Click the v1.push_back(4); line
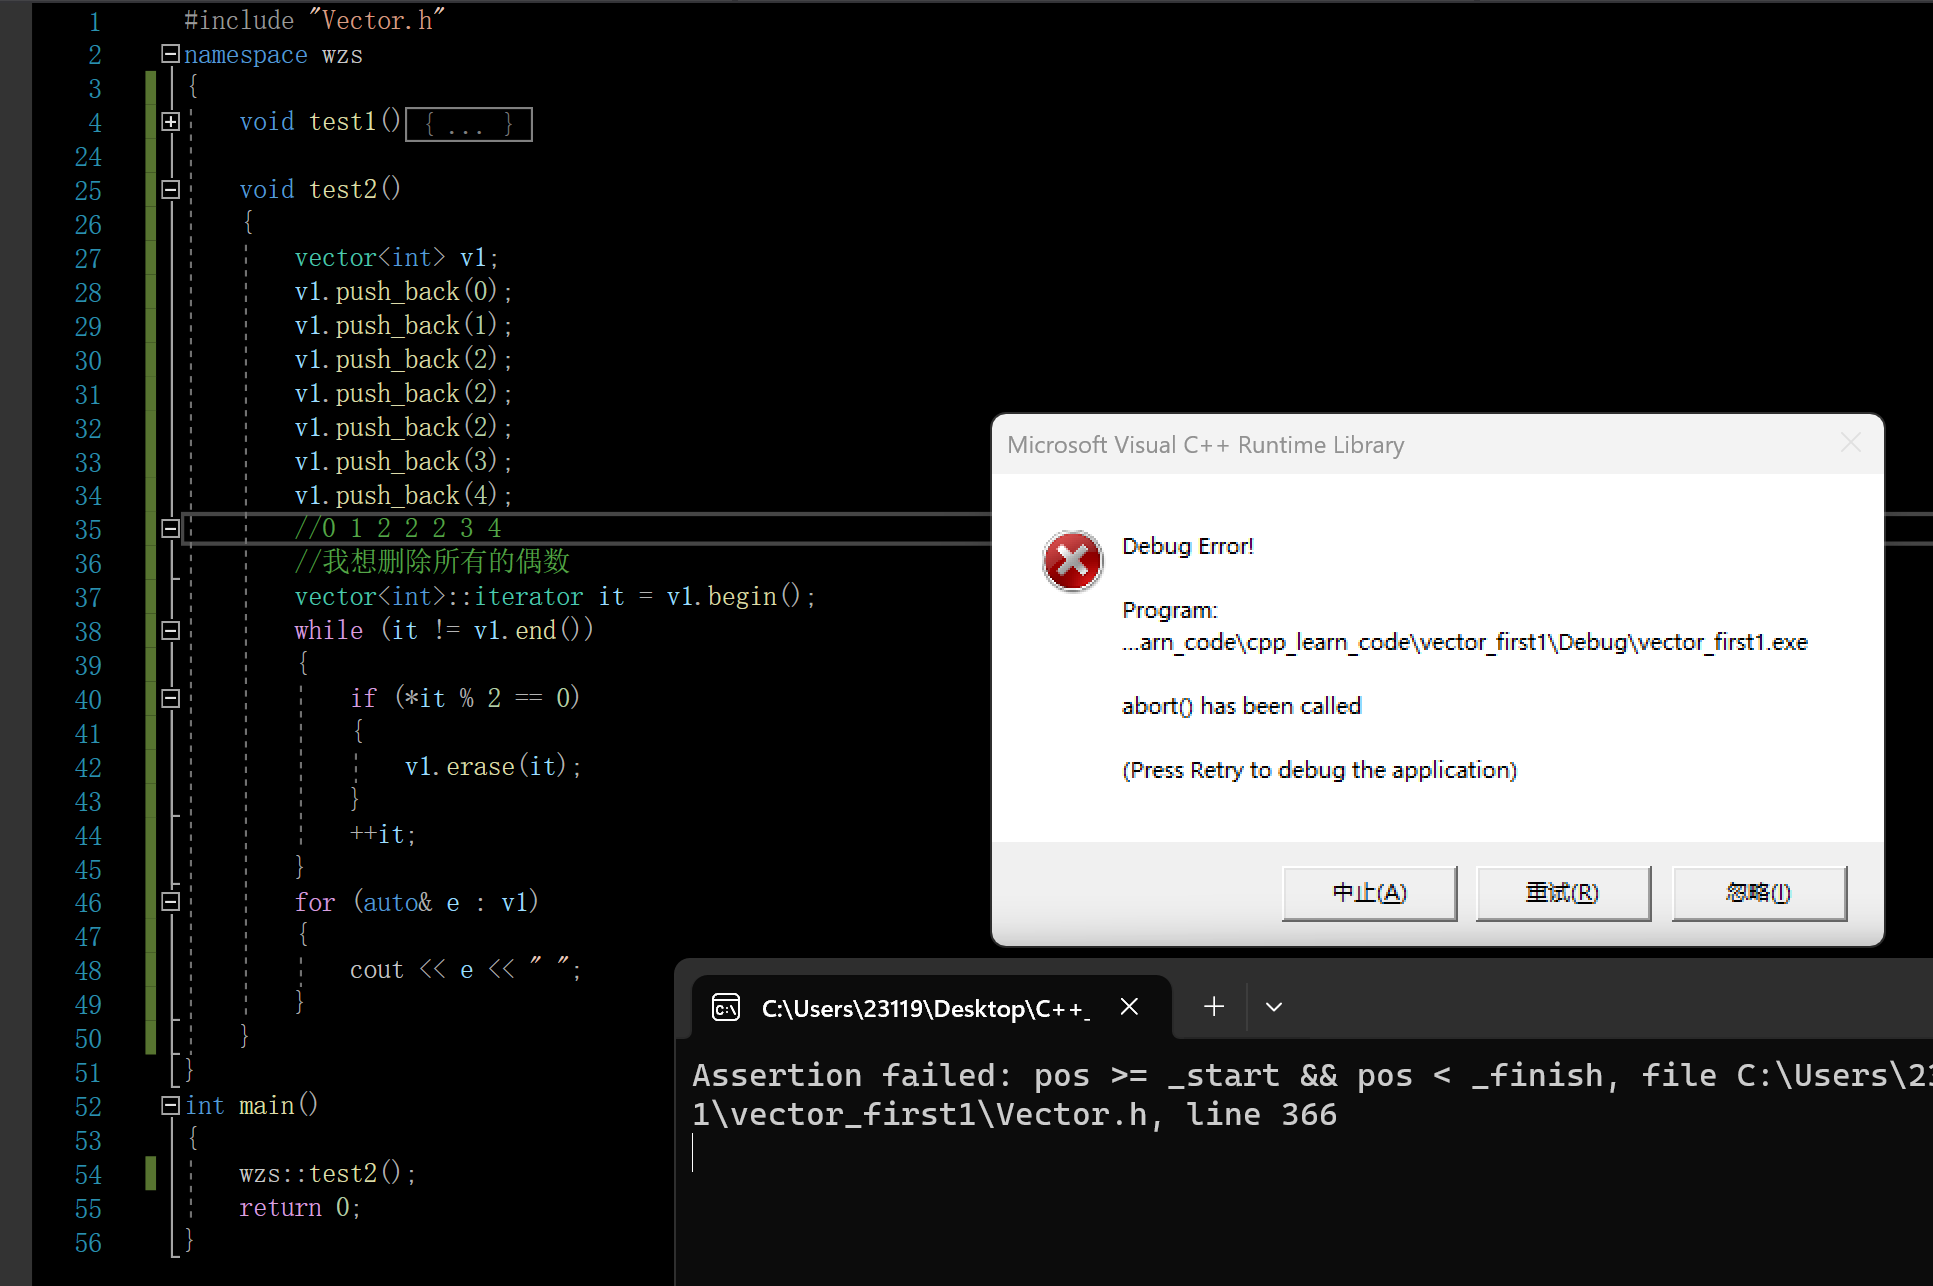1933x1286 pixels. tap(403, 496)
